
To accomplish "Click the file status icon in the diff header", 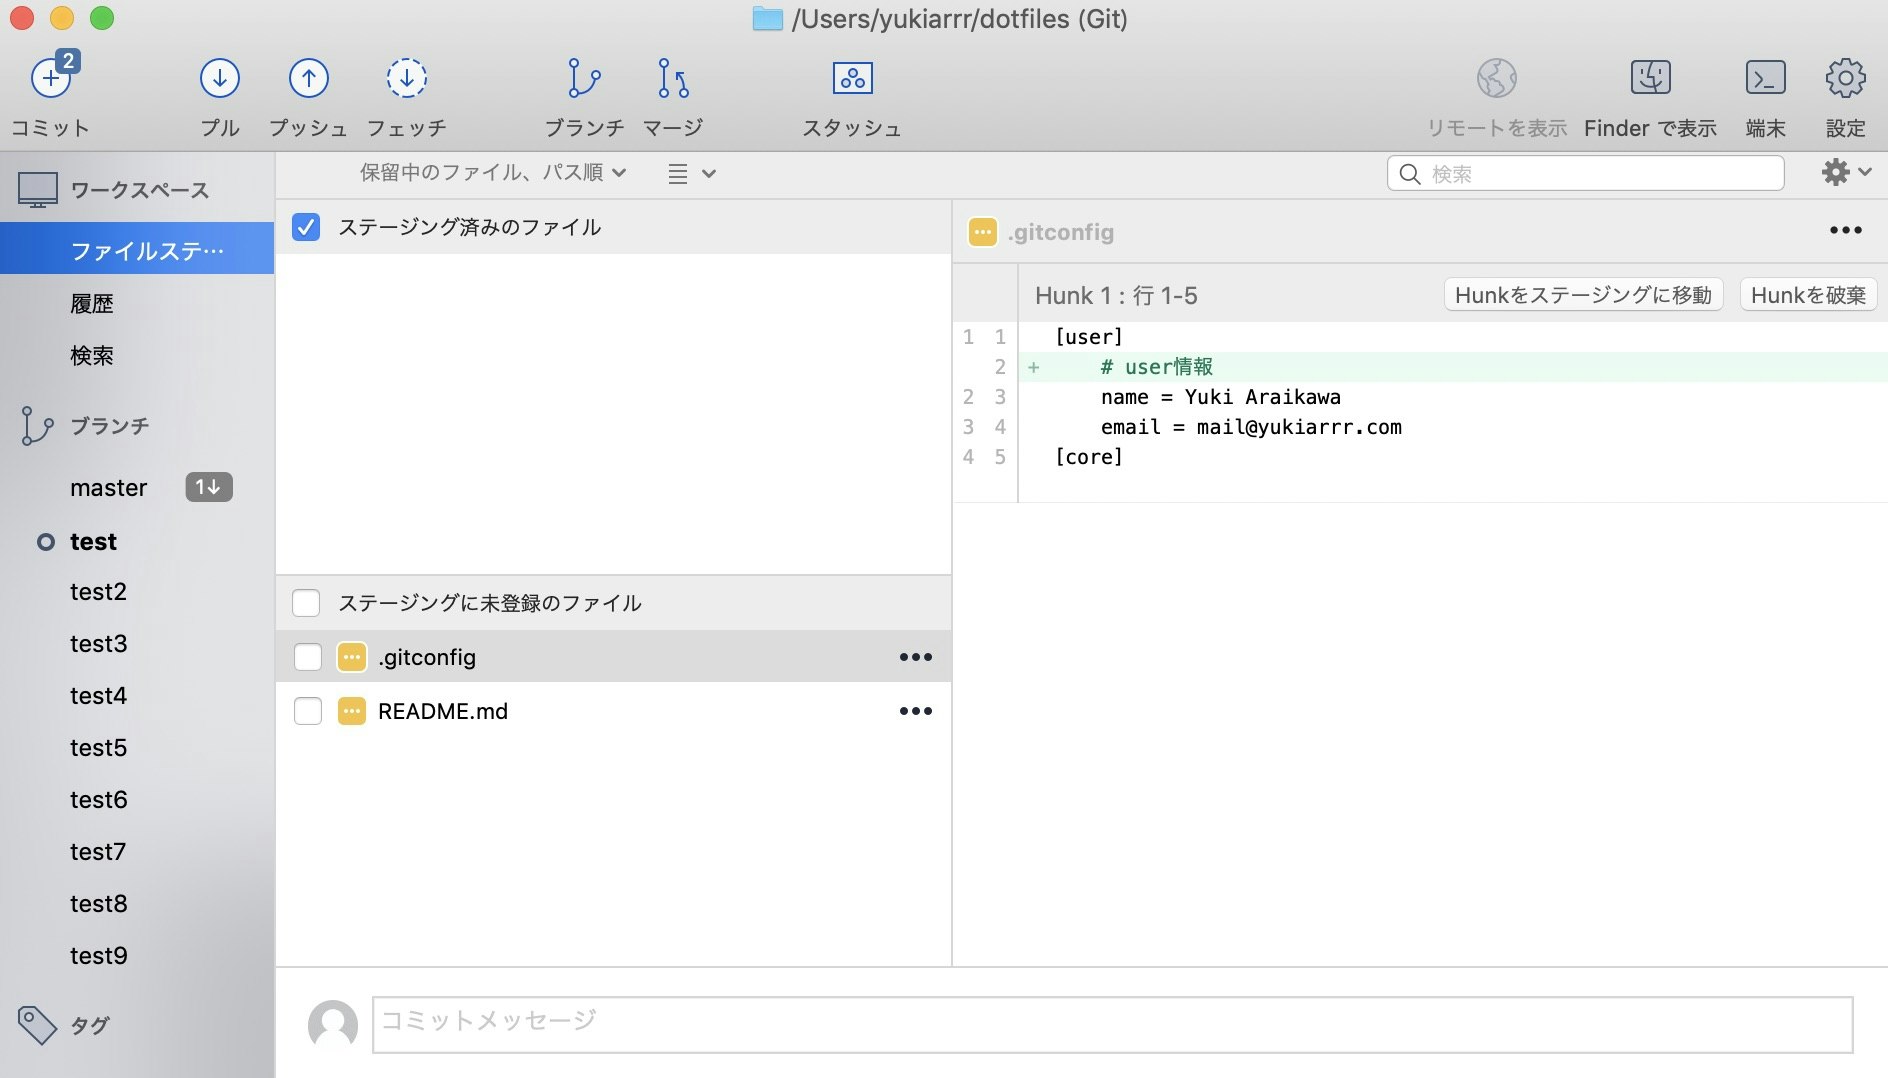I will [983, 232].
